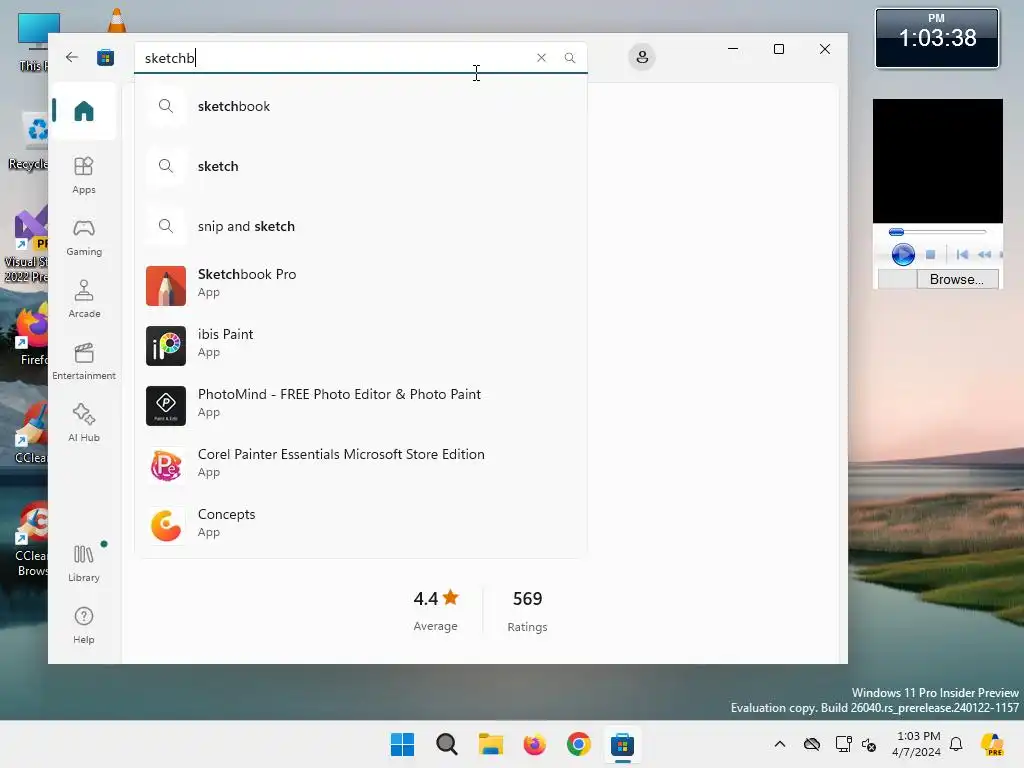Rewind in the media player widget
Viewport: 1024px width, 768px height.
coord(985,254)
